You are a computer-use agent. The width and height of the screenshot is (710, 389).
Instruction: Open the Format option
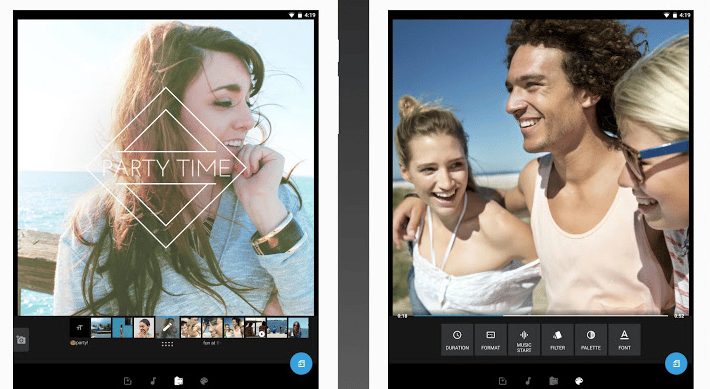(x=490, y=340)
